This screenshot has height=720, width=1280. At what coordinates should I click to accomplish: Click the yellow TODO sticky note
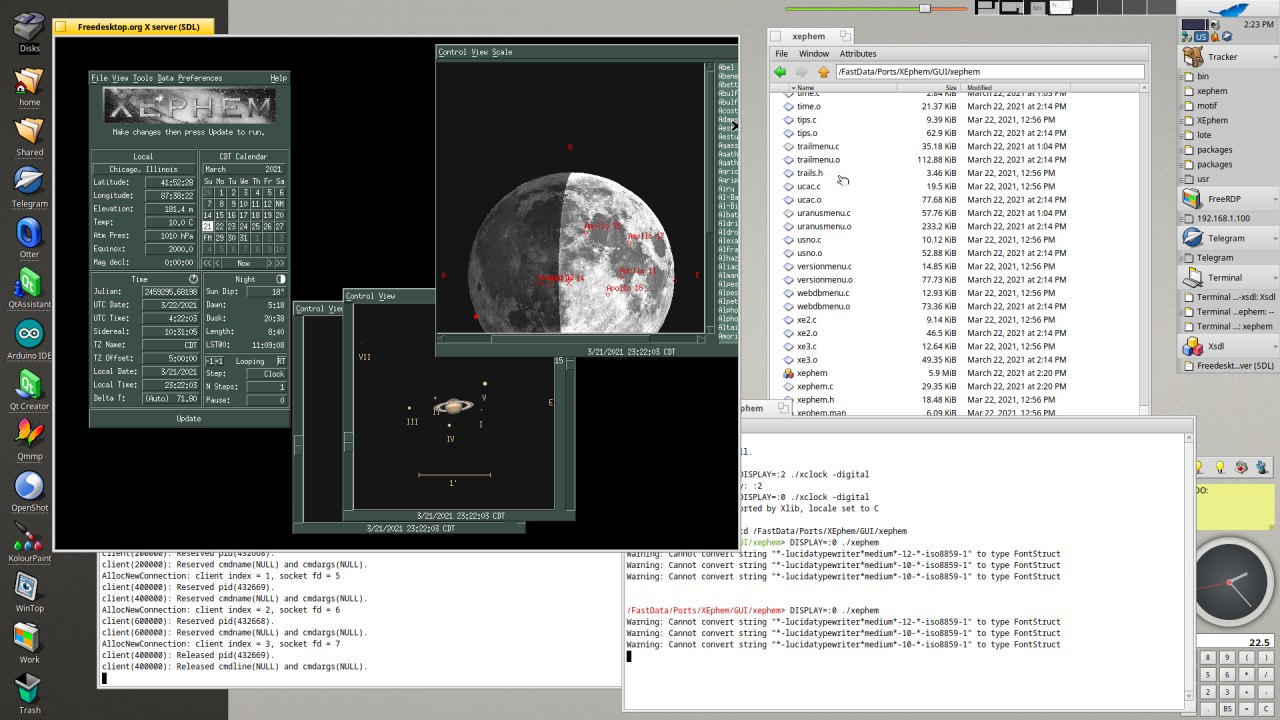1236,508
